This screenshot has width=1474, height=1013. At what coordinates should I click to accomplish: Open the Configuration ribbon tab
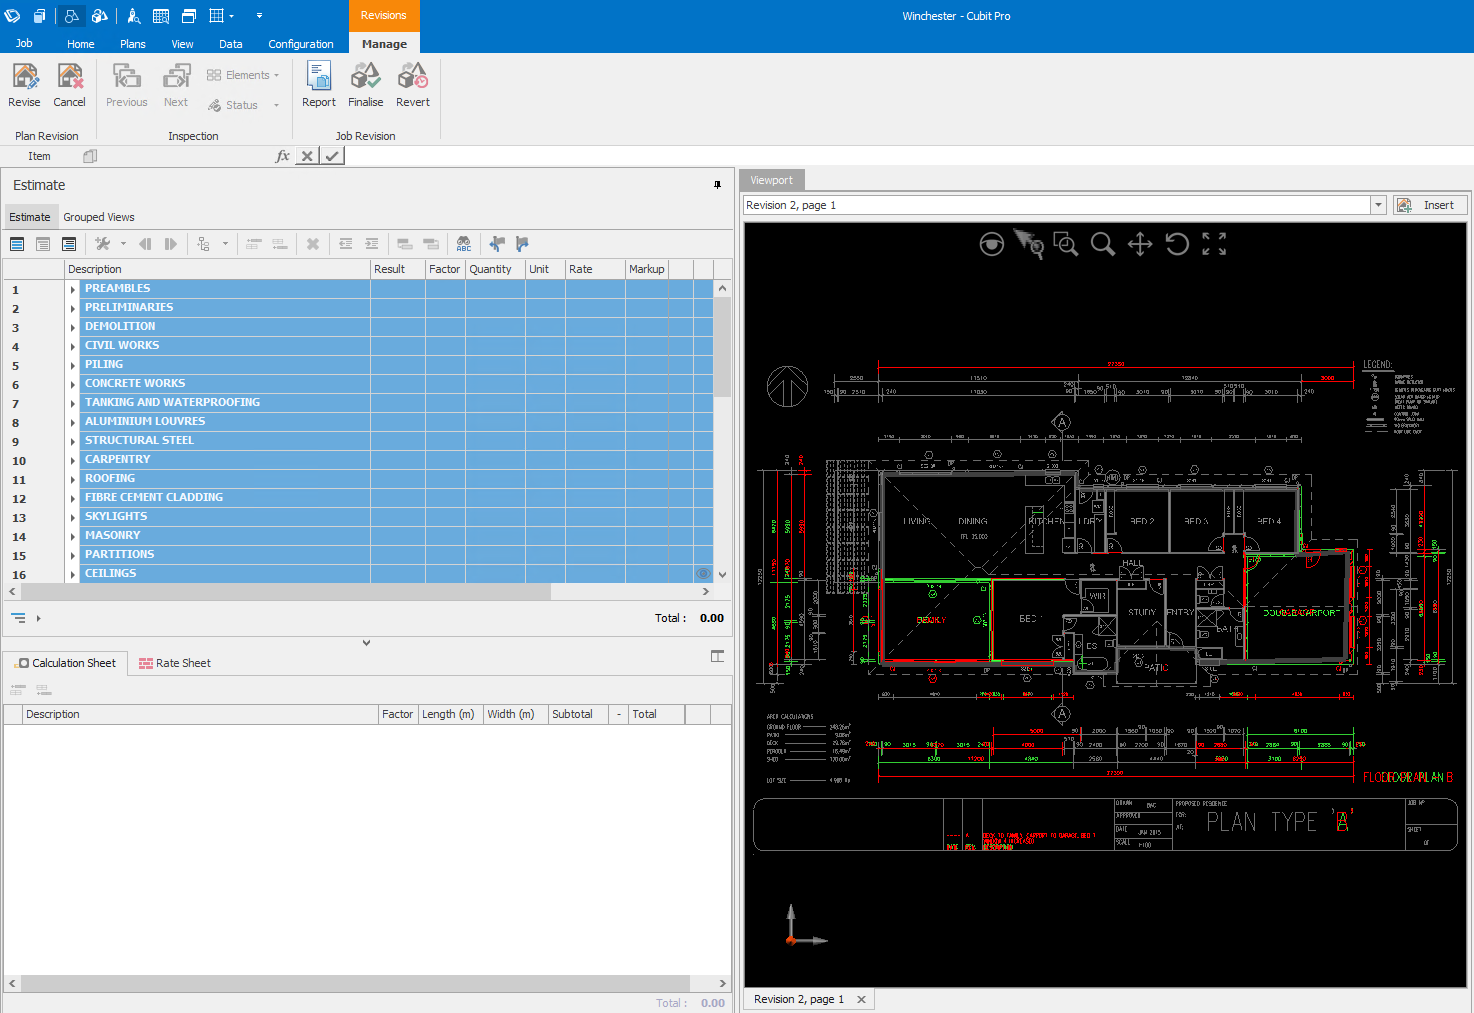[301, 44]
